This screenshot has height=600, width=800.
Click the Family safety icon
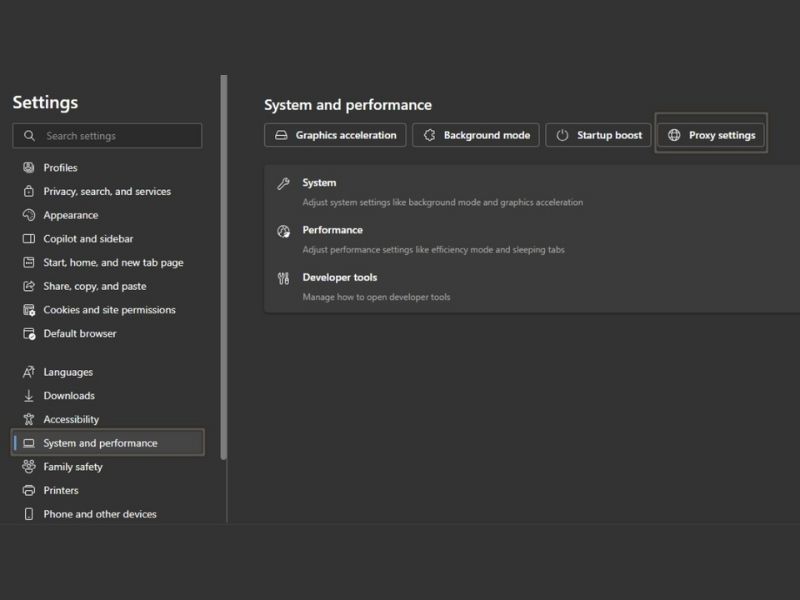29,467
